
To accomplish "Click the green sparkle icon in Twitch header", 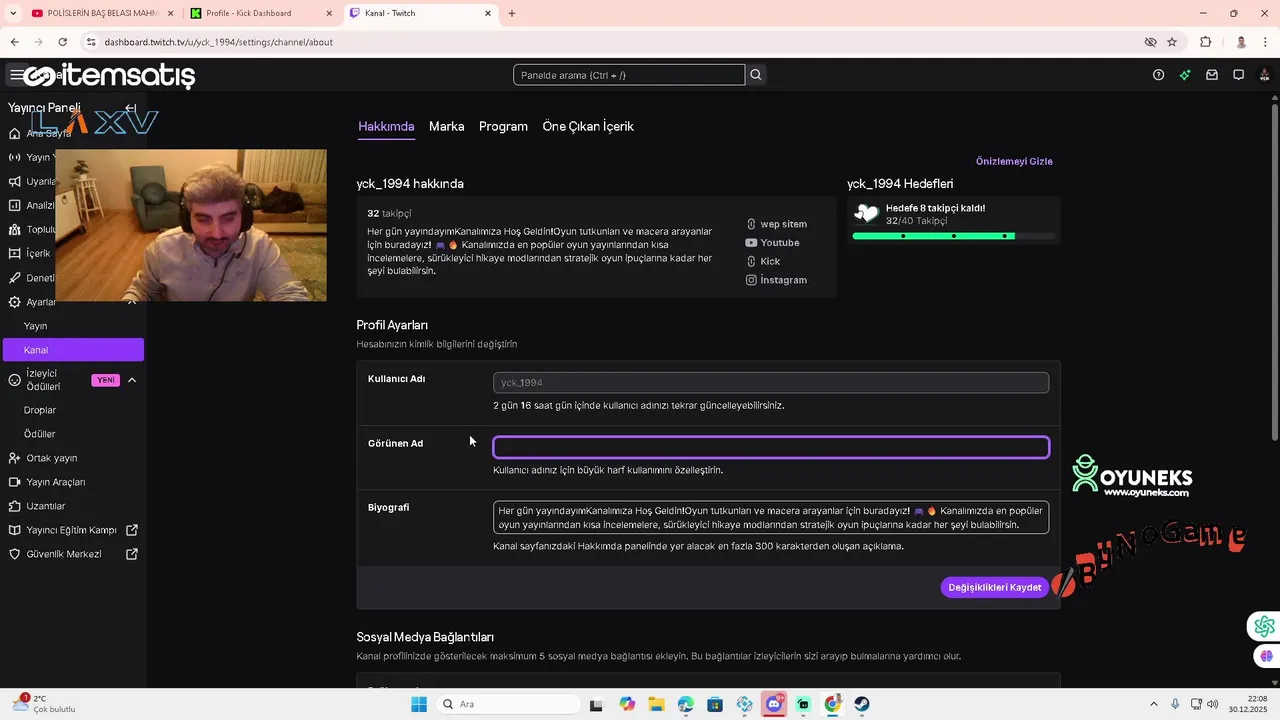I will pos(1185,75).
